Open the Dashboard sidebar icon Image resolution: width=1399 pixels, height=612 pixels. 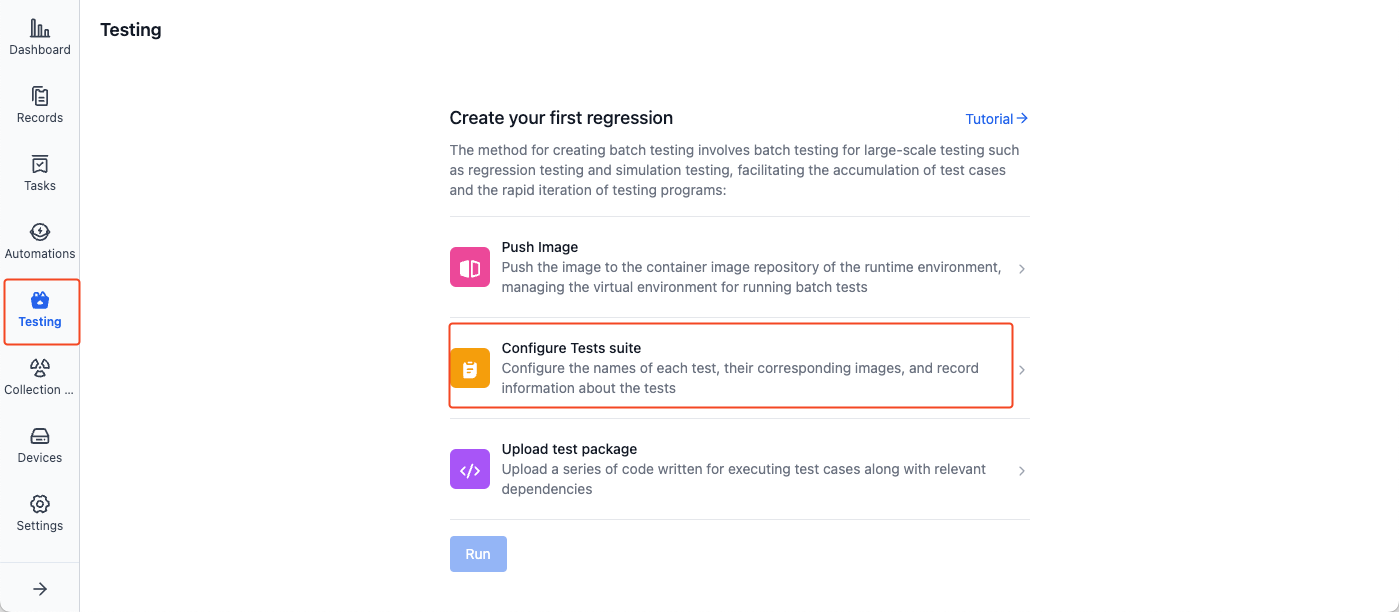(40, 29)
